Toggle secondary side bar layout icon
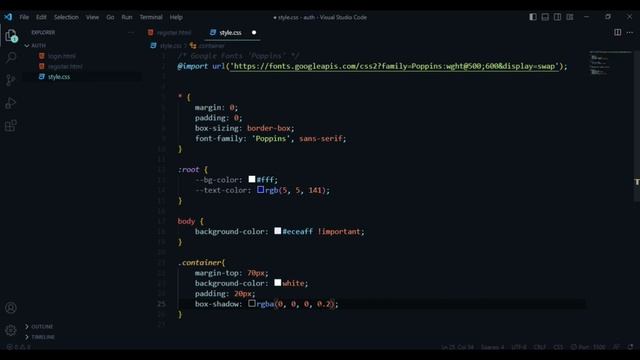 (557, 17)
